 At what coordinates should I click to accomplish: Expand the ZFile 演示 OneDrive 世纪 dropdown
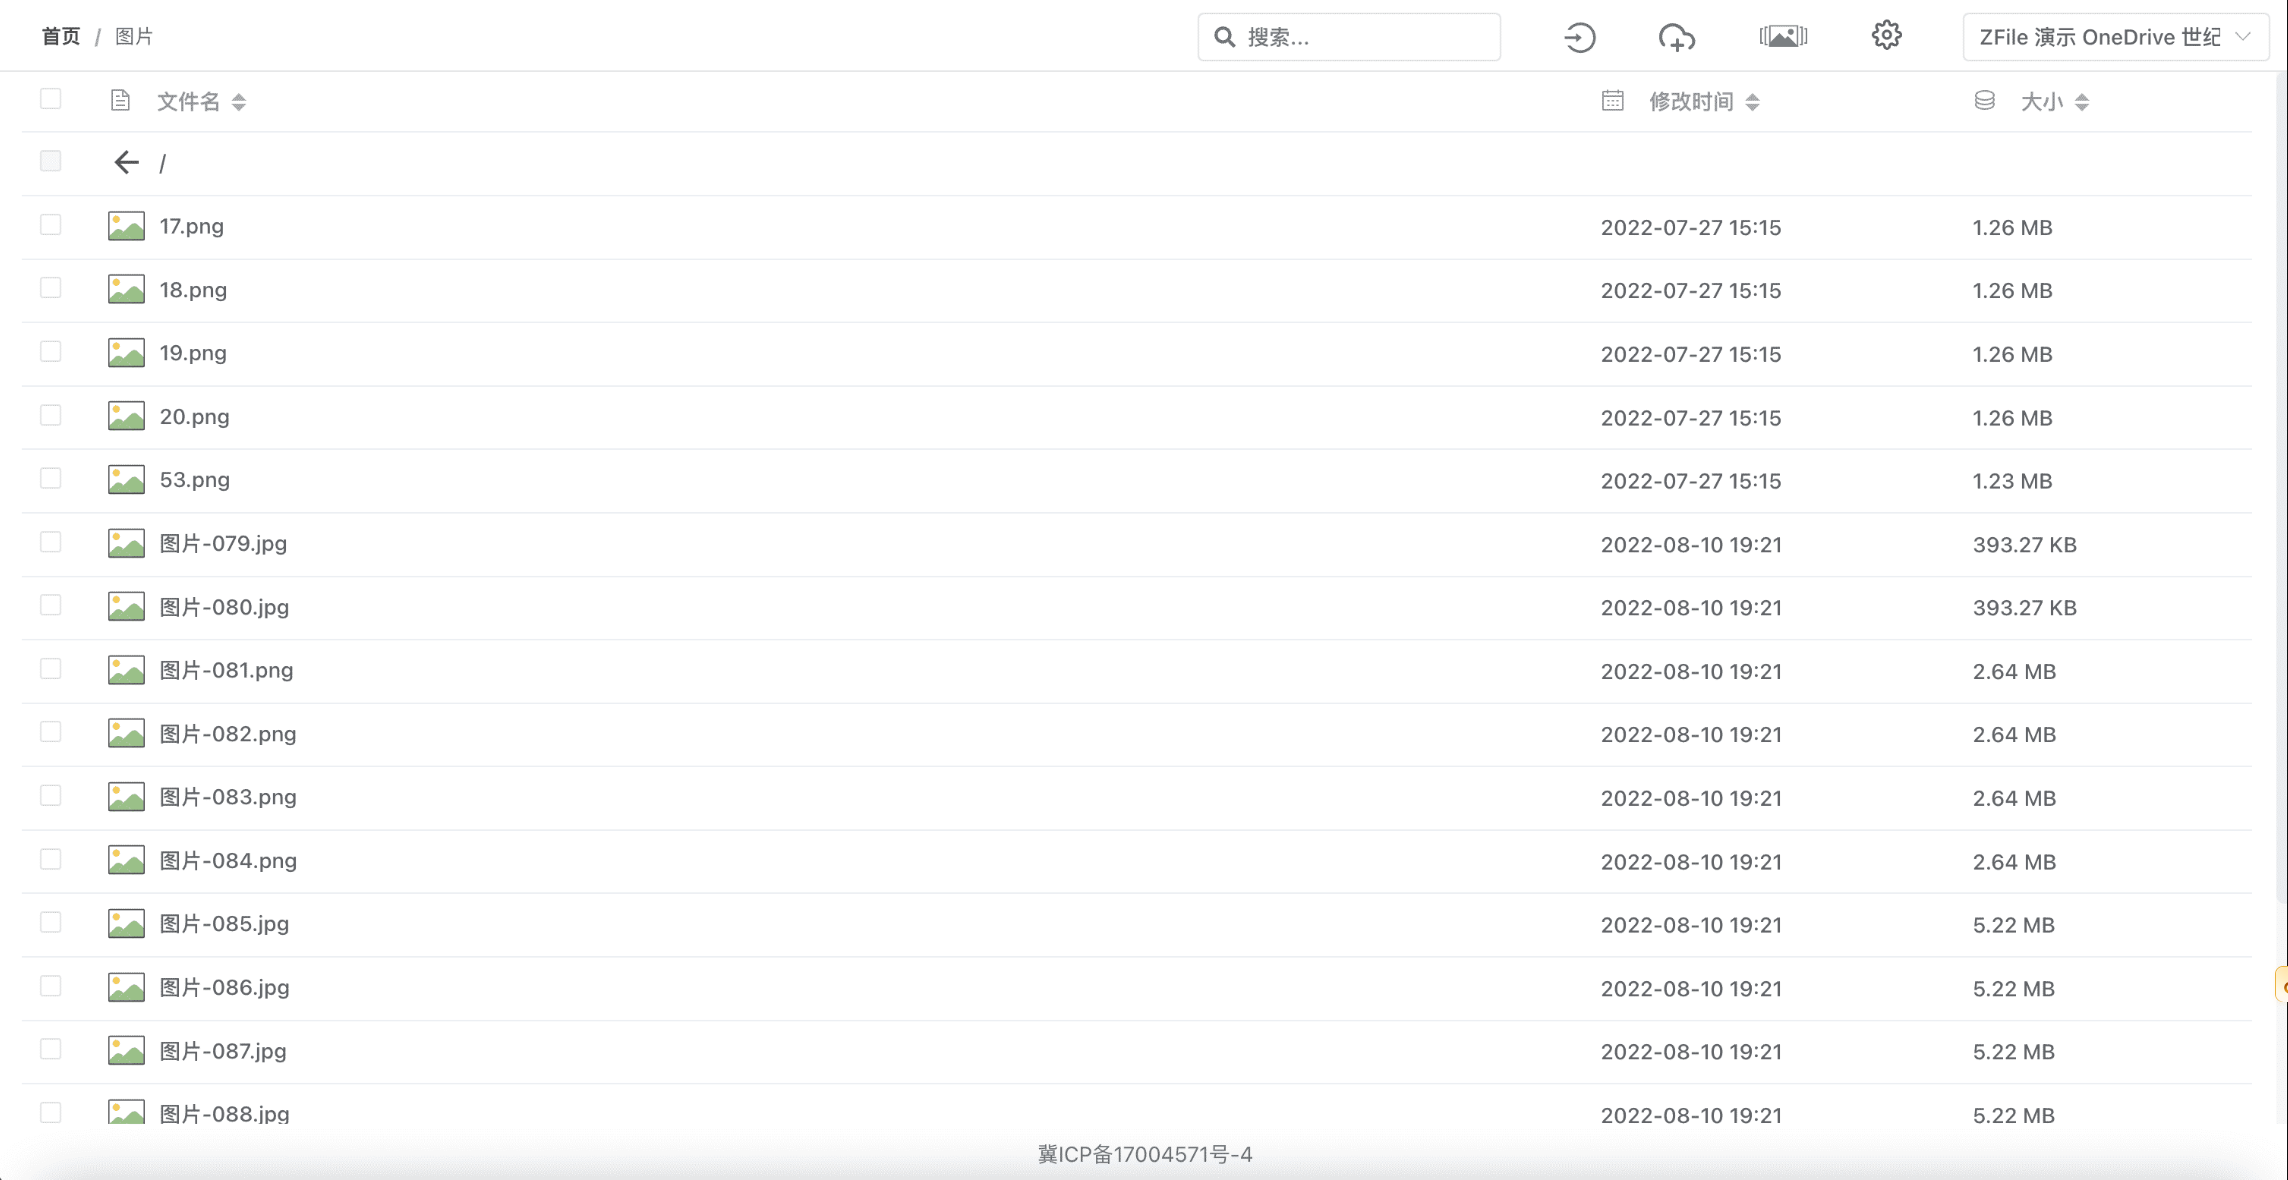point(2114,37)
